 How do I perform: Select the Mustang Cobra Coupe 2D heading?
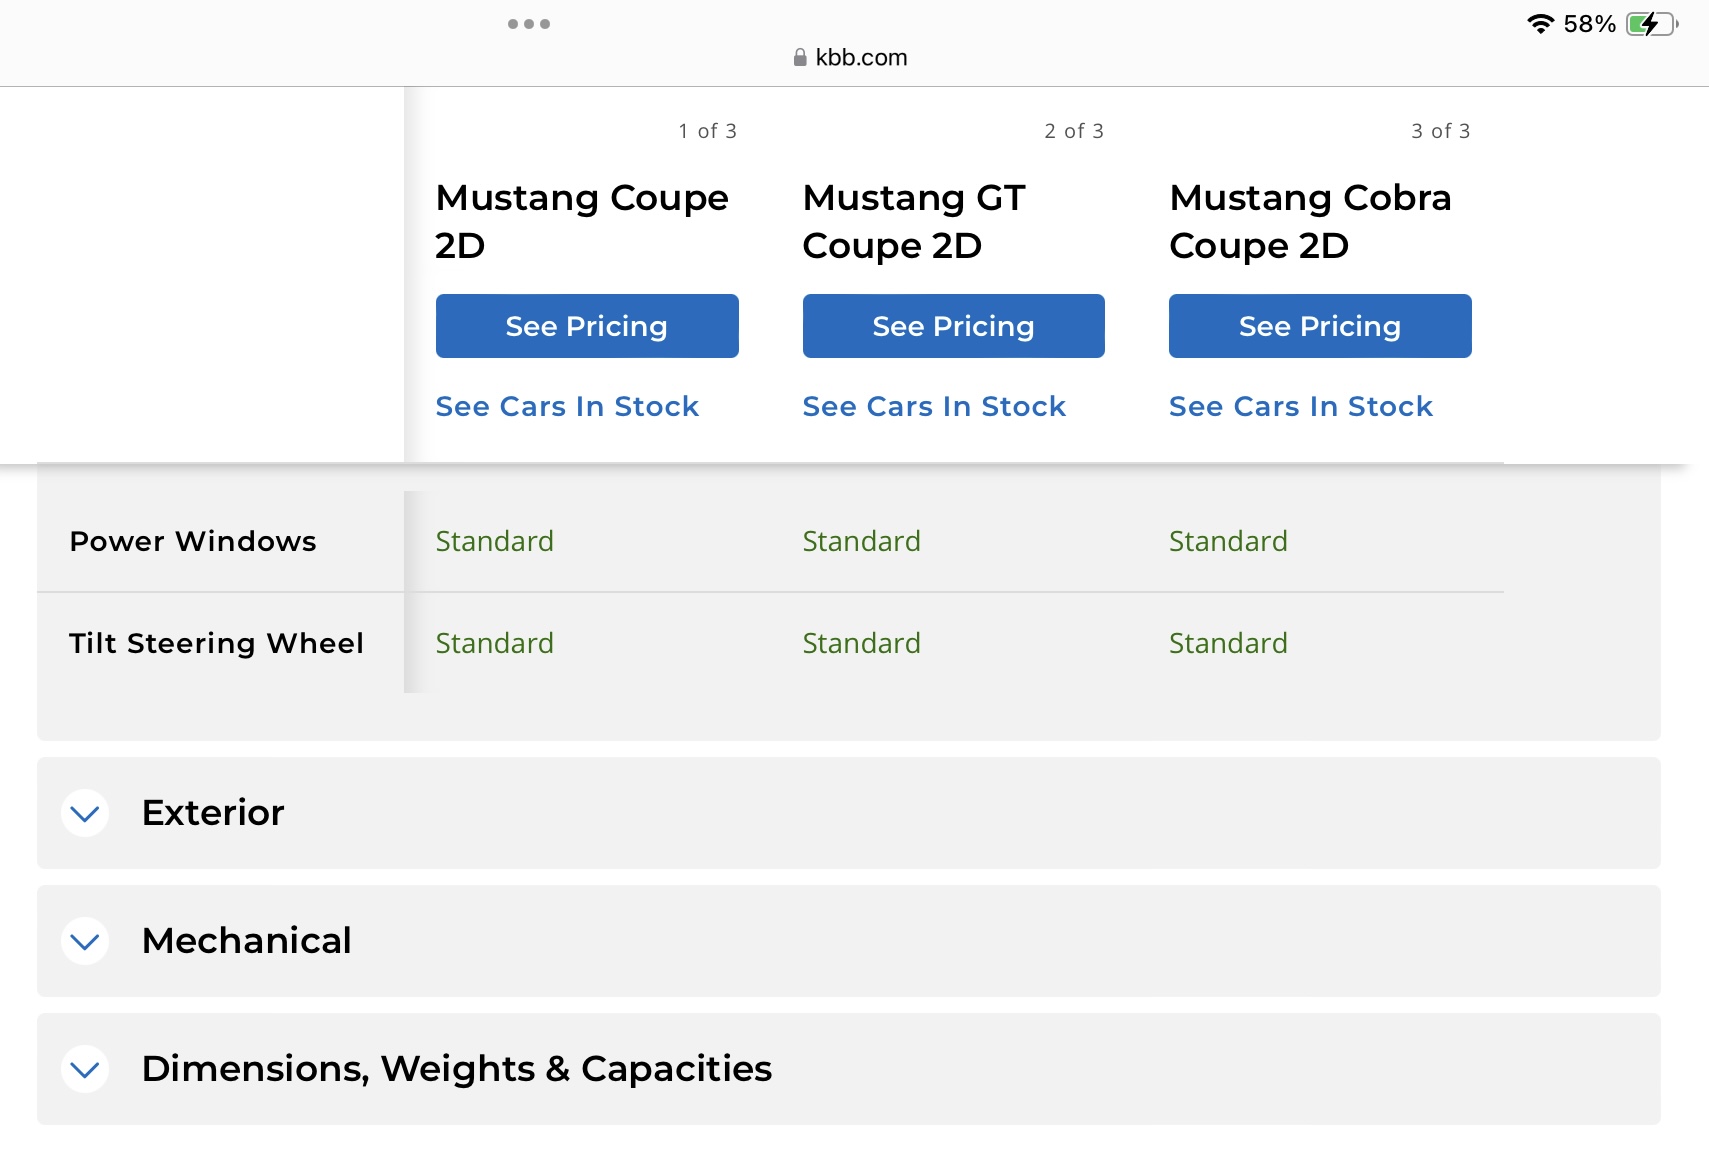(x=1310, y=221)
